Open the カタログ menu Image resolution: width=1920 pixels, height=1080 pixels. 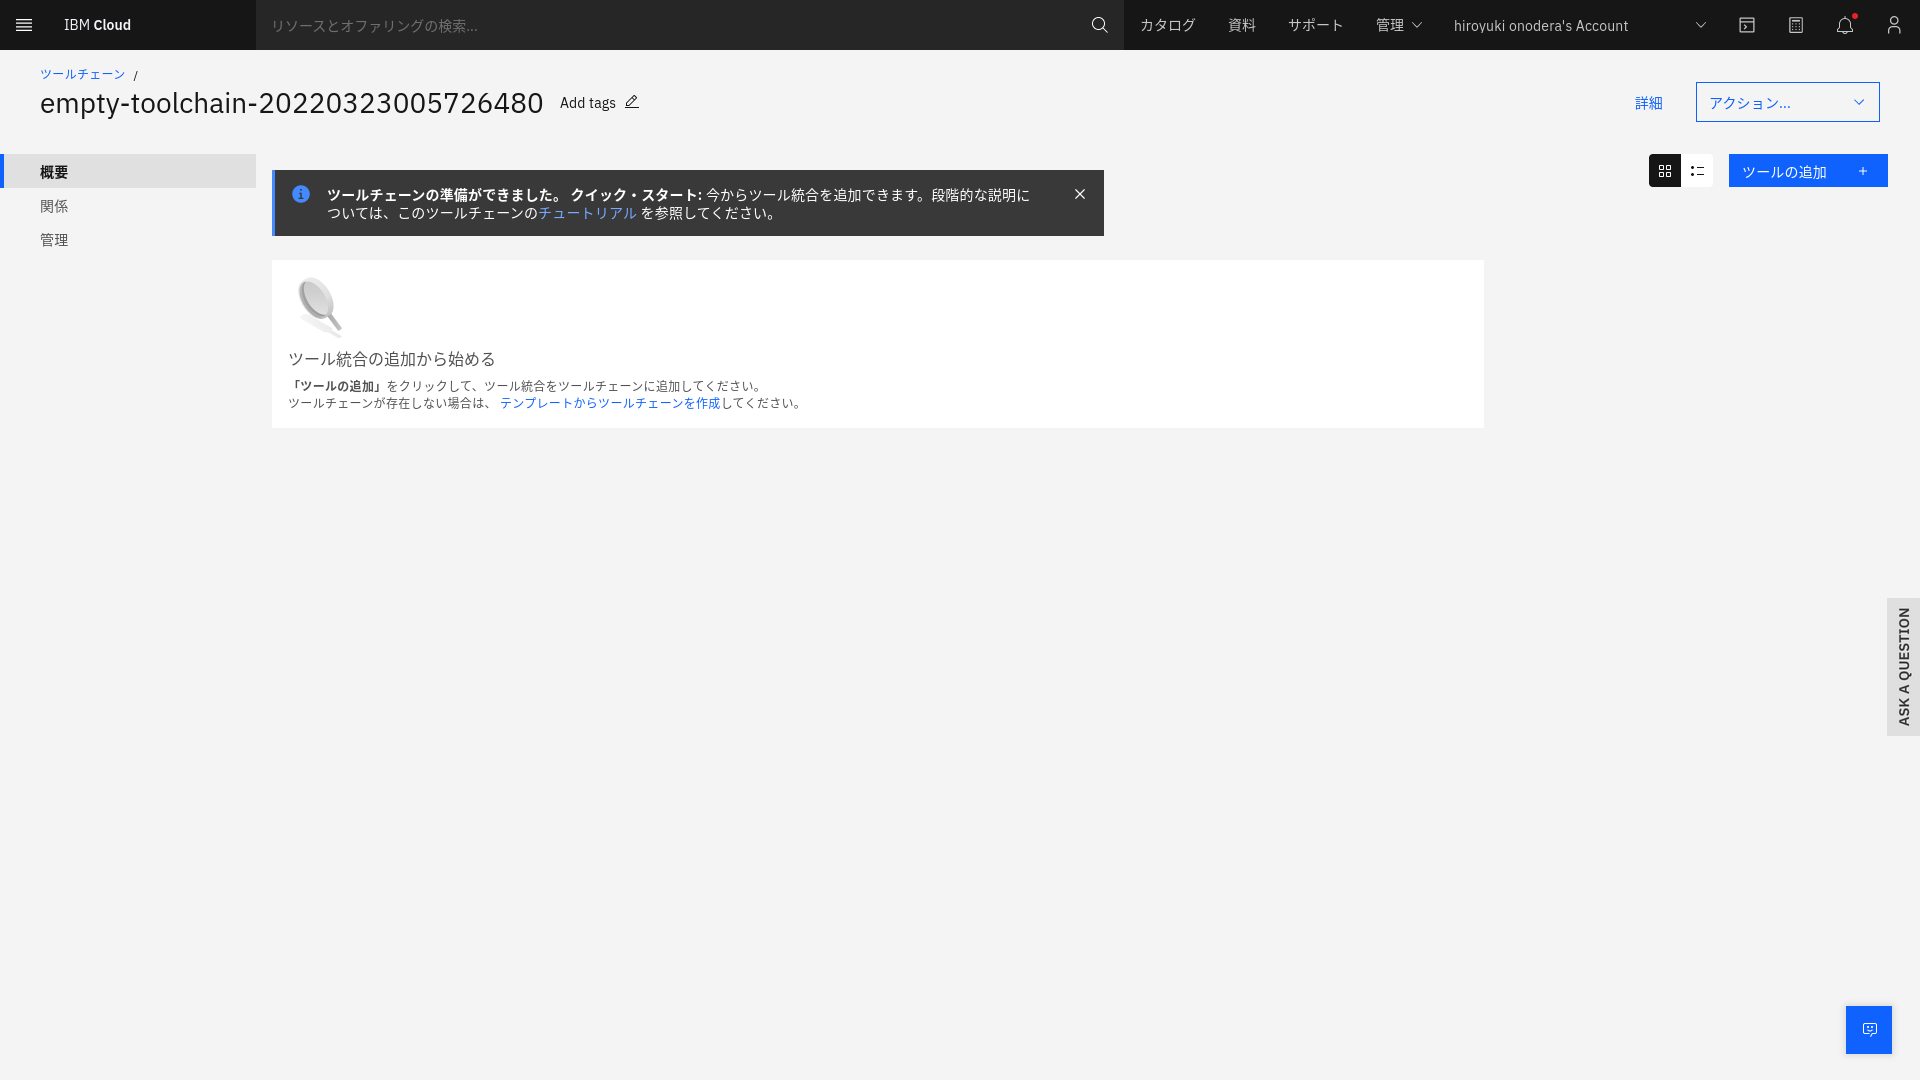pos(1166,25)
